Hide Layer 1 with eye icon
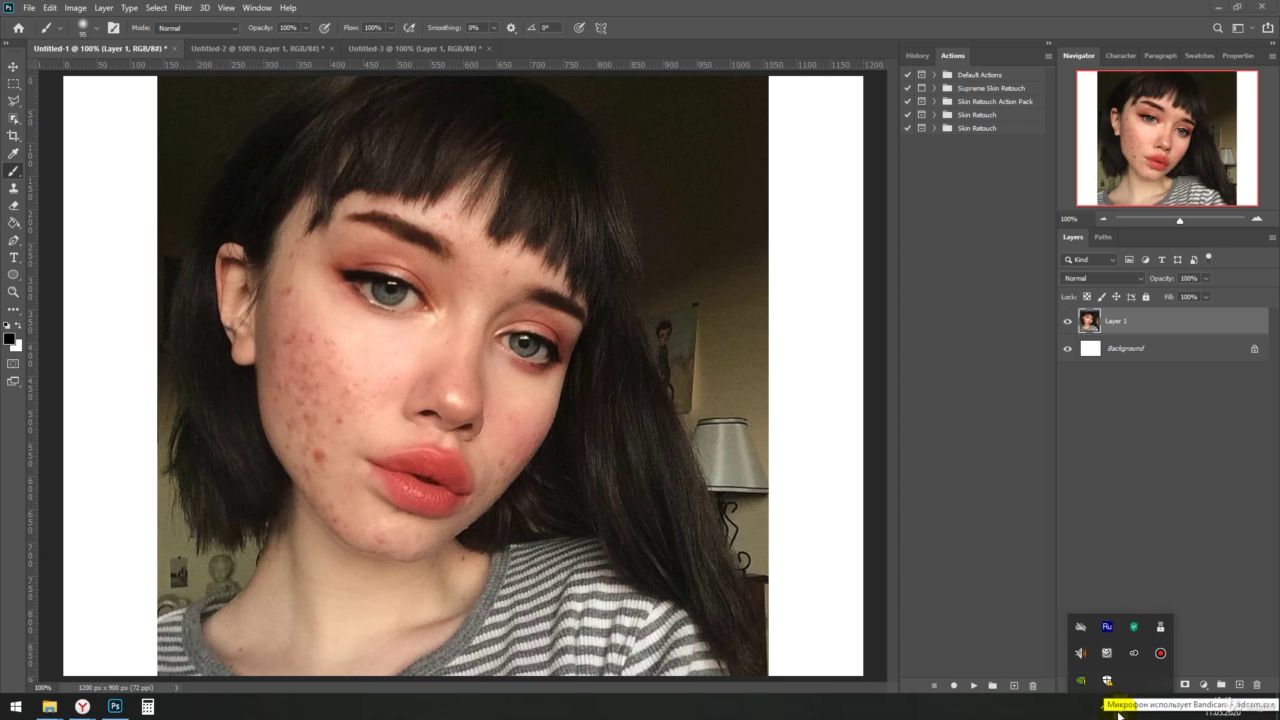Image resolution: width=1280 pixels, height=720 pixels. click(x=1067, y=321)
